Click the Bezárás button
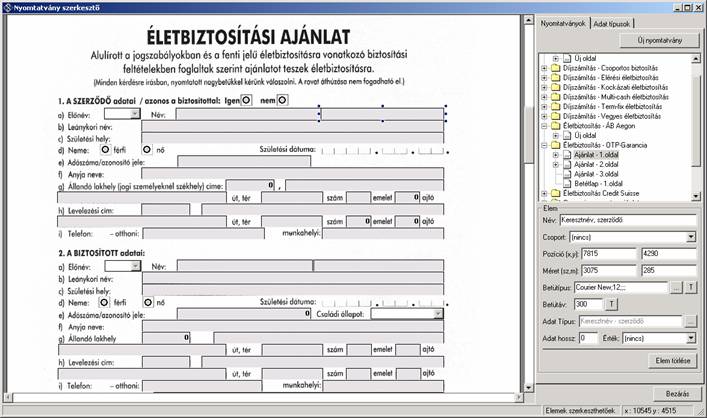707x418 pixels. (677, 394)
